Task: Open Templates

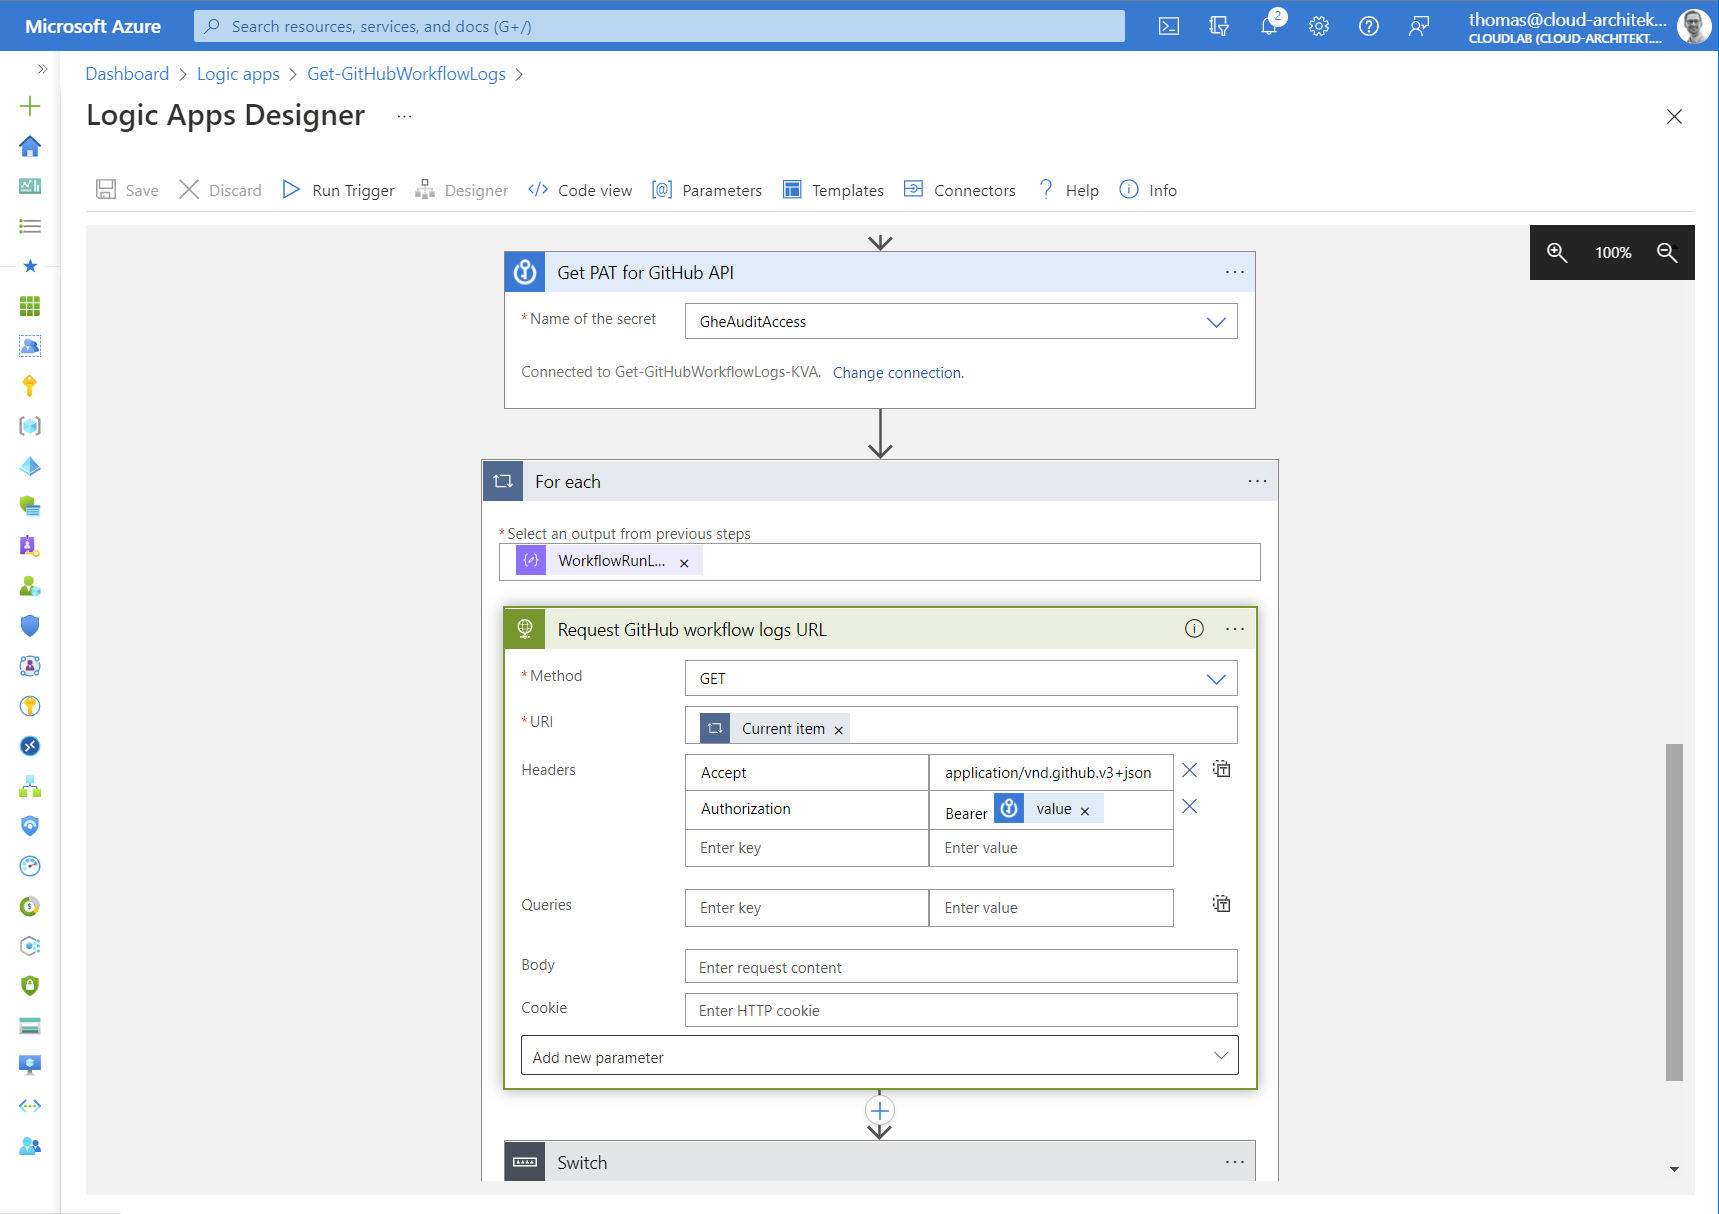Action: (x=833, y=190)
